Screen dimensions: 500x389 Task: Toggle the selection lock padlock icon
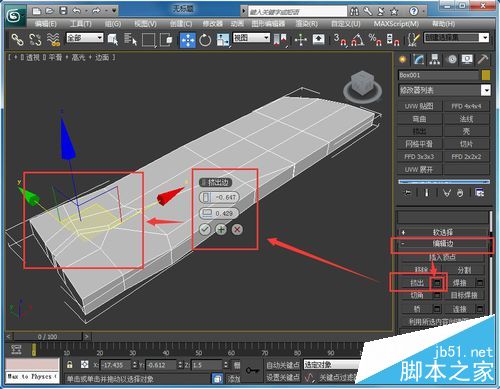pos(70,364)
